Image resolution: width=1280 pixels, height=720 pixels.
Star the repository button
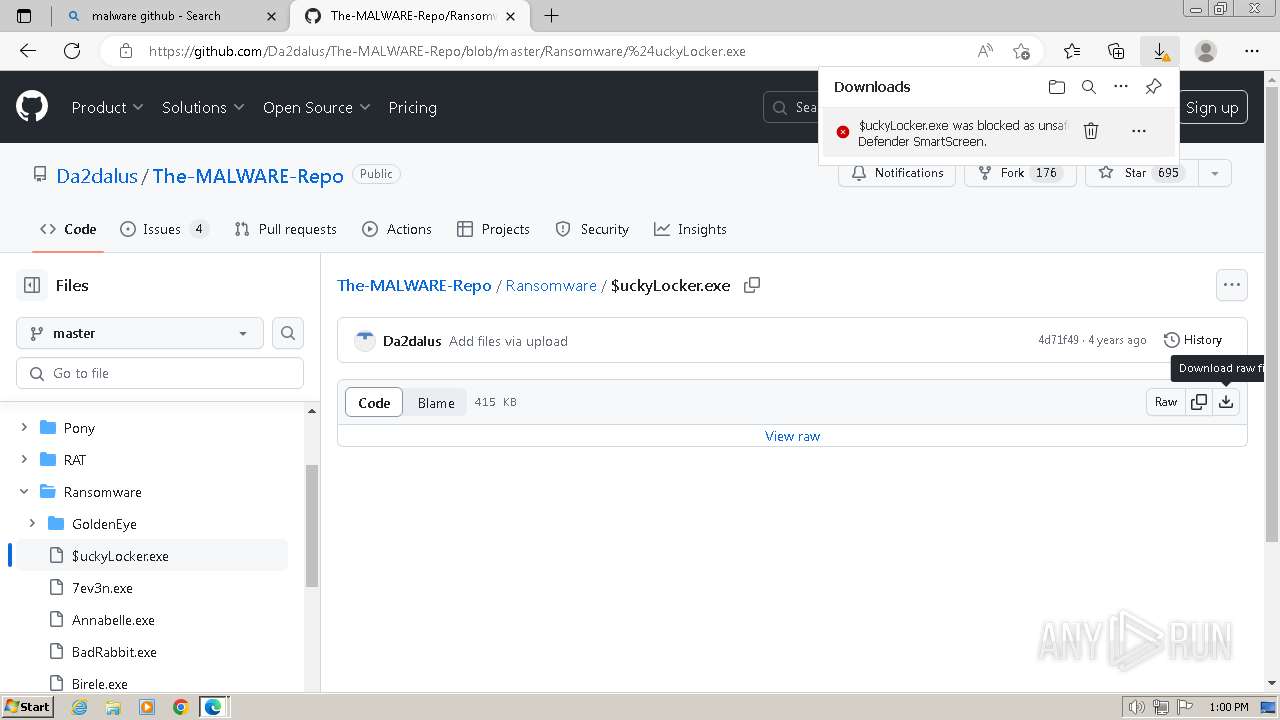click(1141, 173)
